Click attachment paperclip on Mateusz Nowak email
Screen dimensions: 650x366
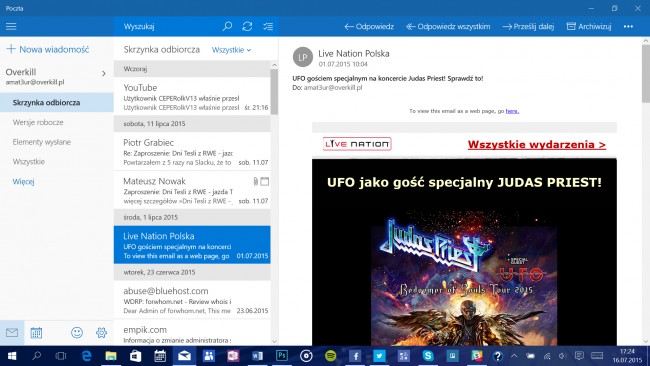coord(256,181)
